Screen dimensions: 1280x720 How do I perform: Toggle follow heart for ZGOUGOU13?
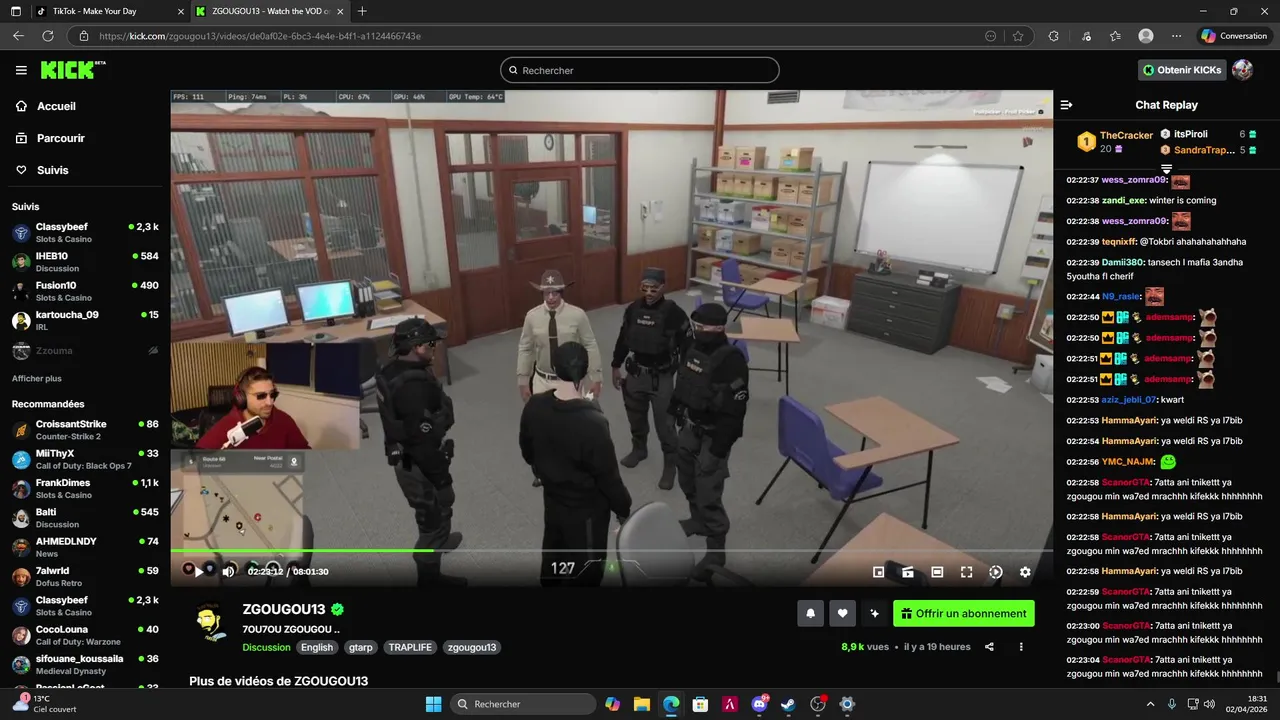coord(843,614)
